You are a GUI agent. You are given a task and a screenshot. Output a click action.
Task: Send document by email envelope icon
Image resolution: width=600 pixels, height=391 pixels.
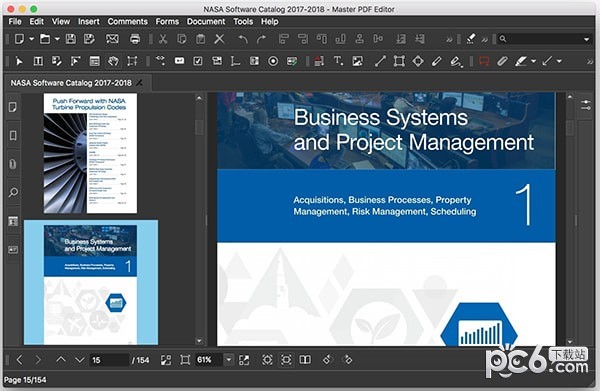tap(112, 39)
